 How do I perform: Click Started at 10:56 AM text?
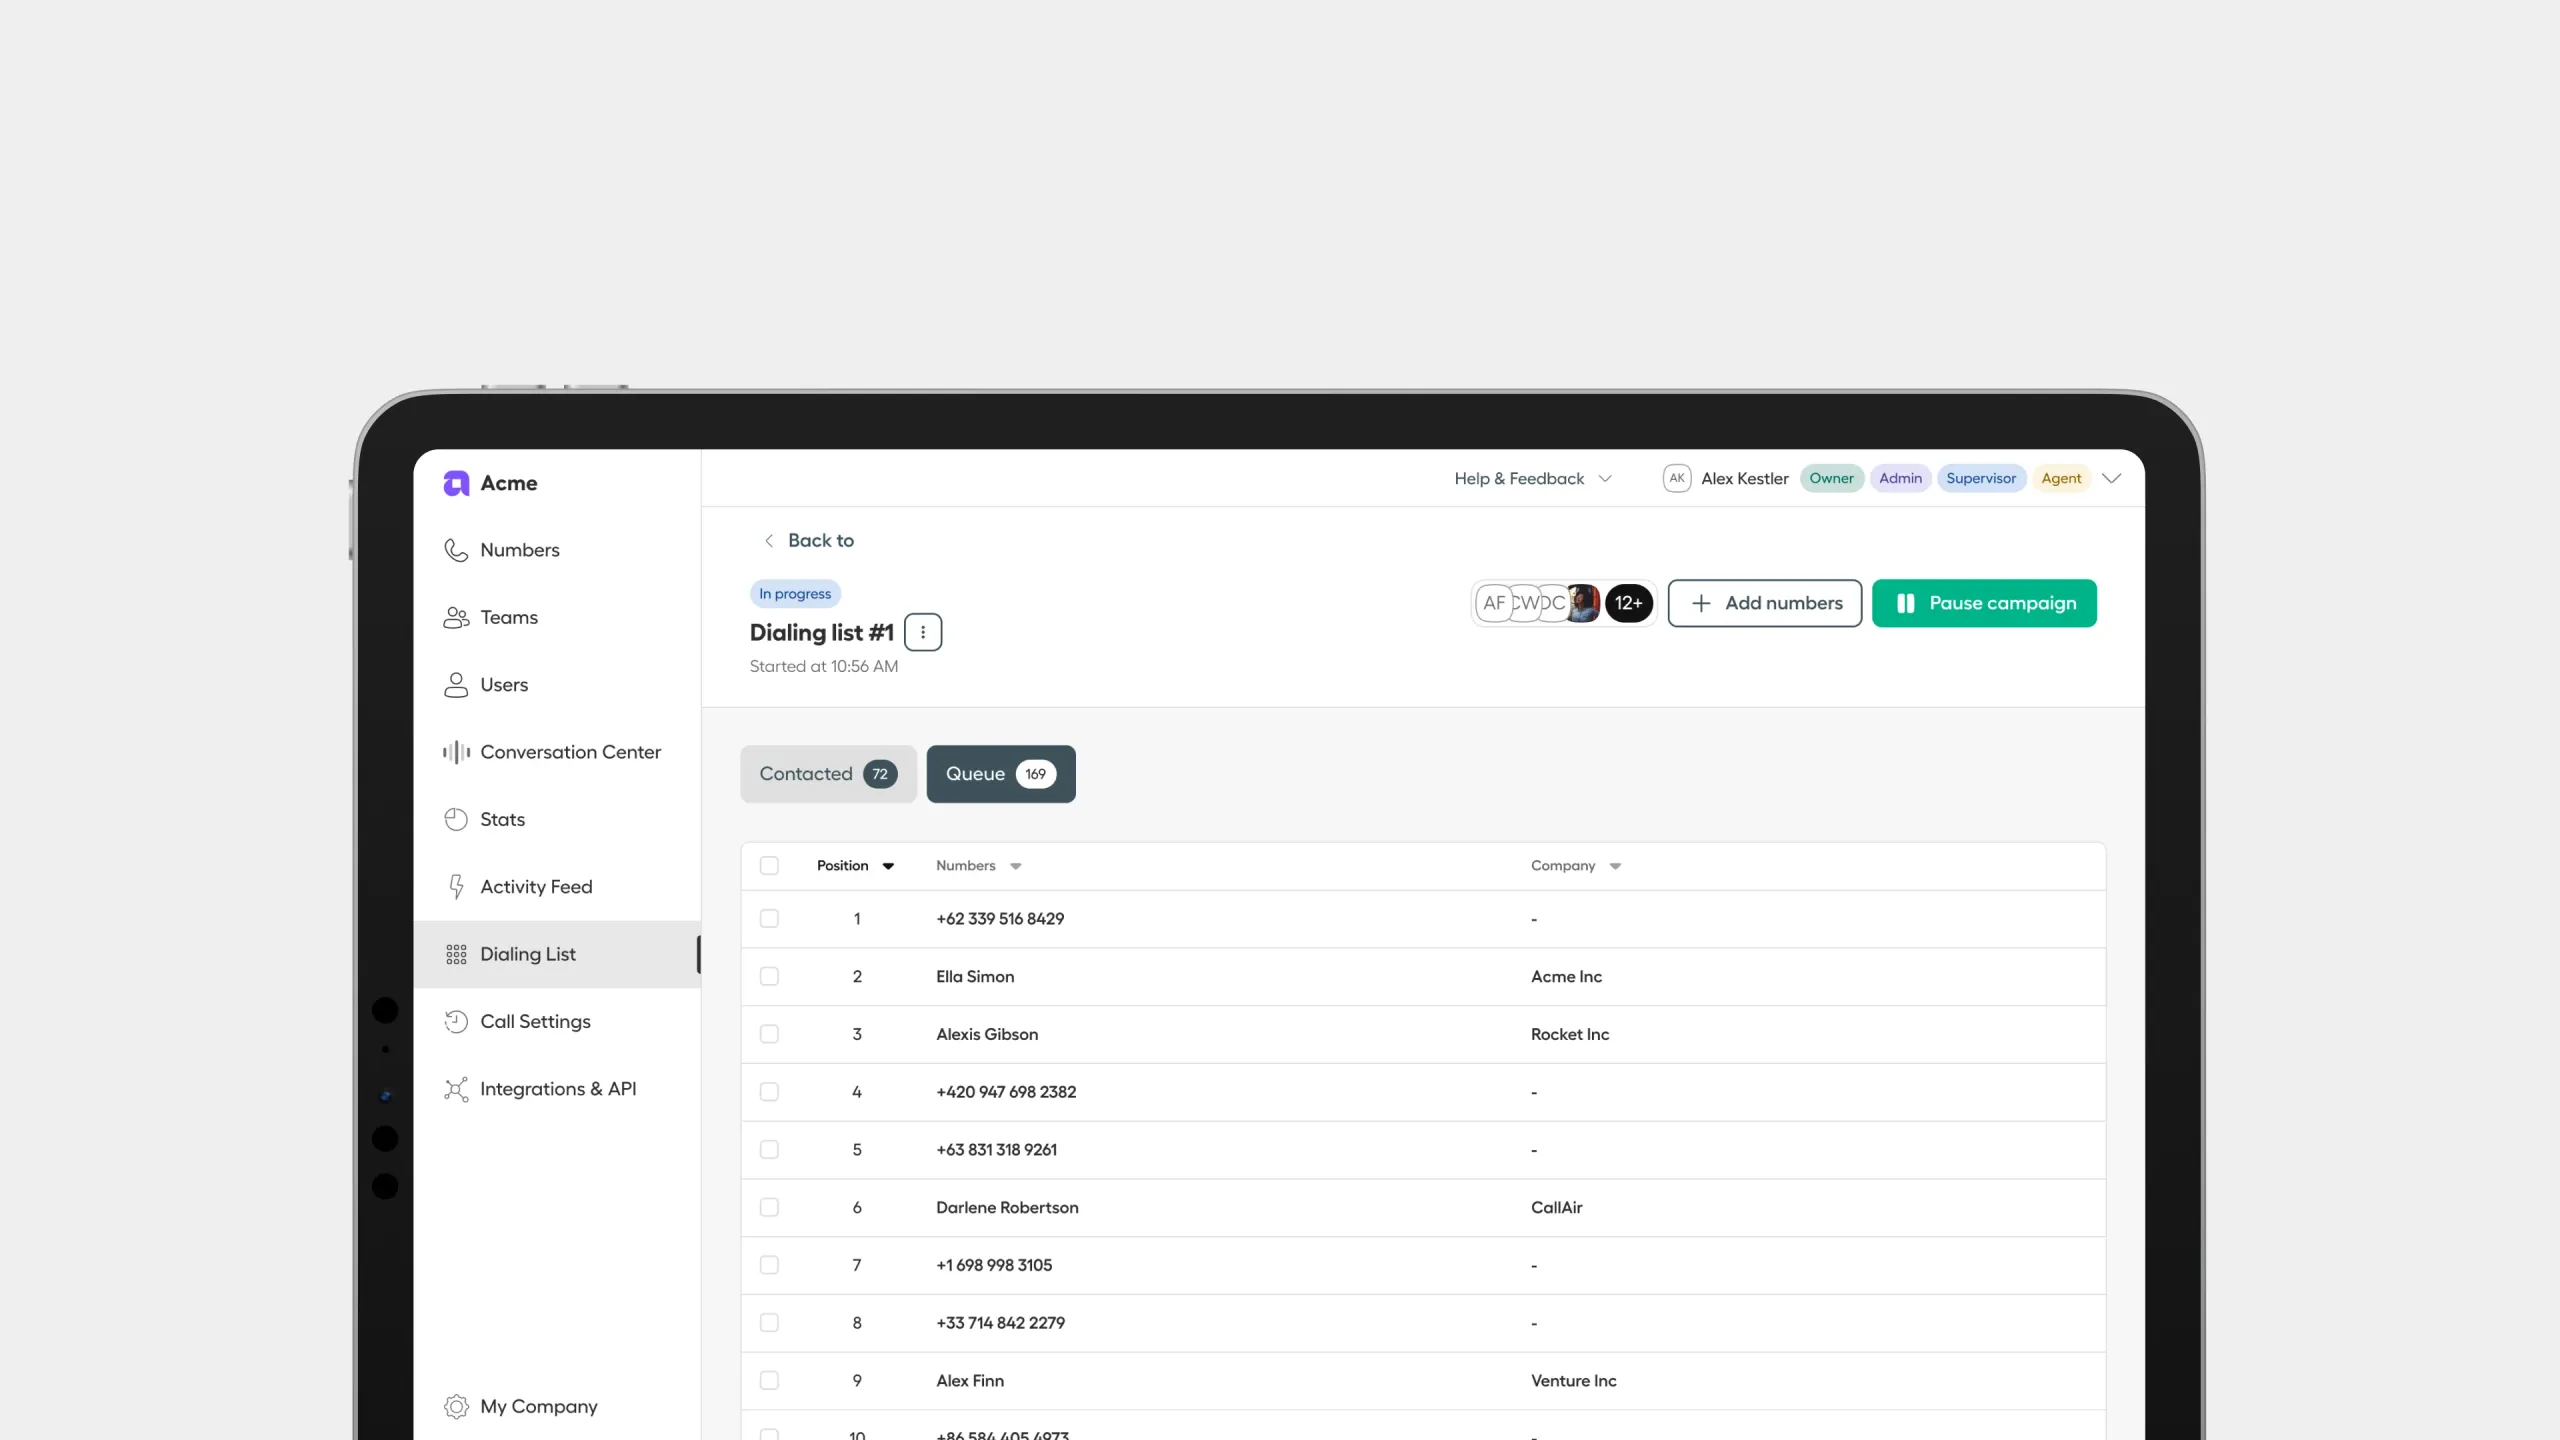tap(824, 667)
